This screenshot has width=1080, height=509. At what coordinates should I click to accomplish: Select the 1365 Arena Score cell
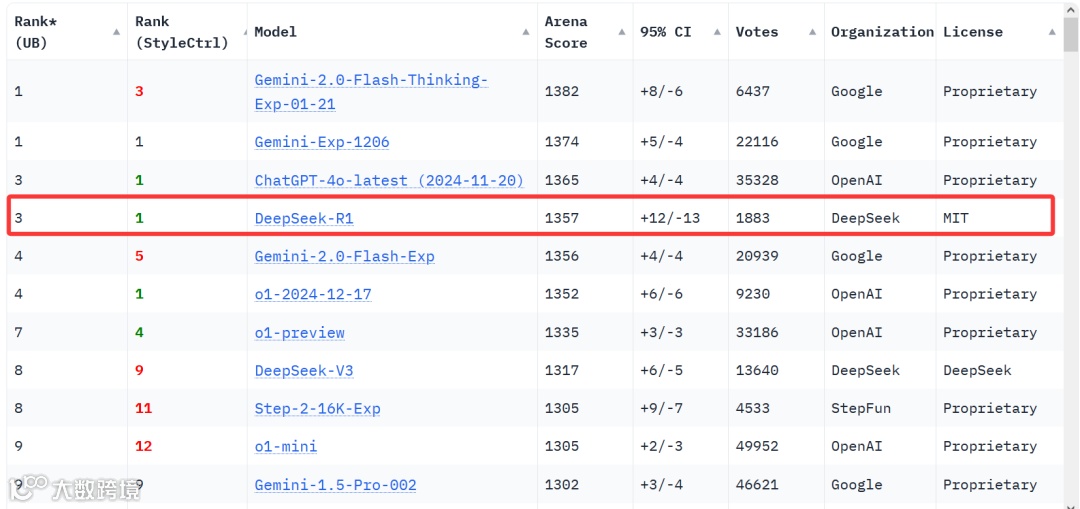tap(562, 180)
